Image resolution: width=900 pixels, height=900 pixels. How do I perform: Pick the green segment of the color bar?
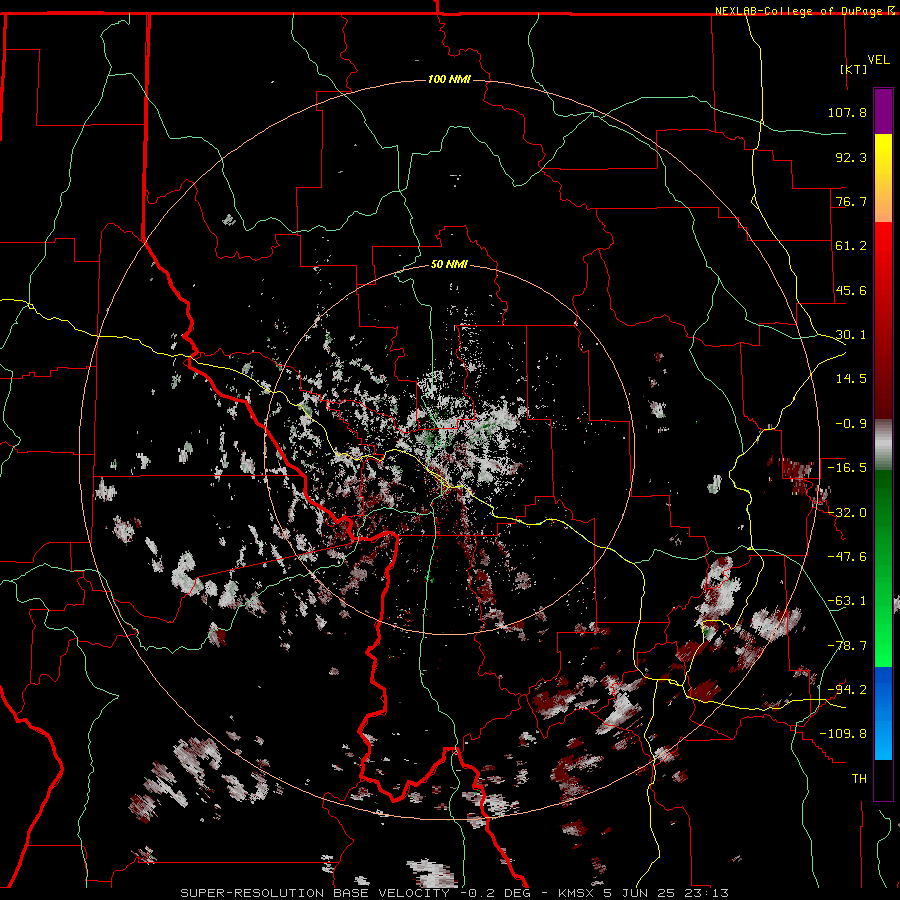[x=883, y=568]
